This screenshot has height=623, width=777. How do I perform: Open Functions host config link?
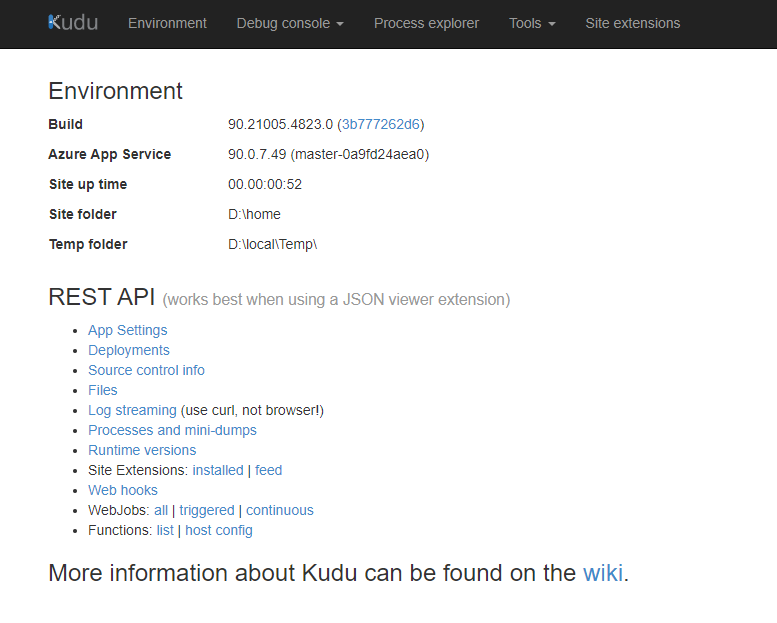pyautogui.click(x=219, y=530)
